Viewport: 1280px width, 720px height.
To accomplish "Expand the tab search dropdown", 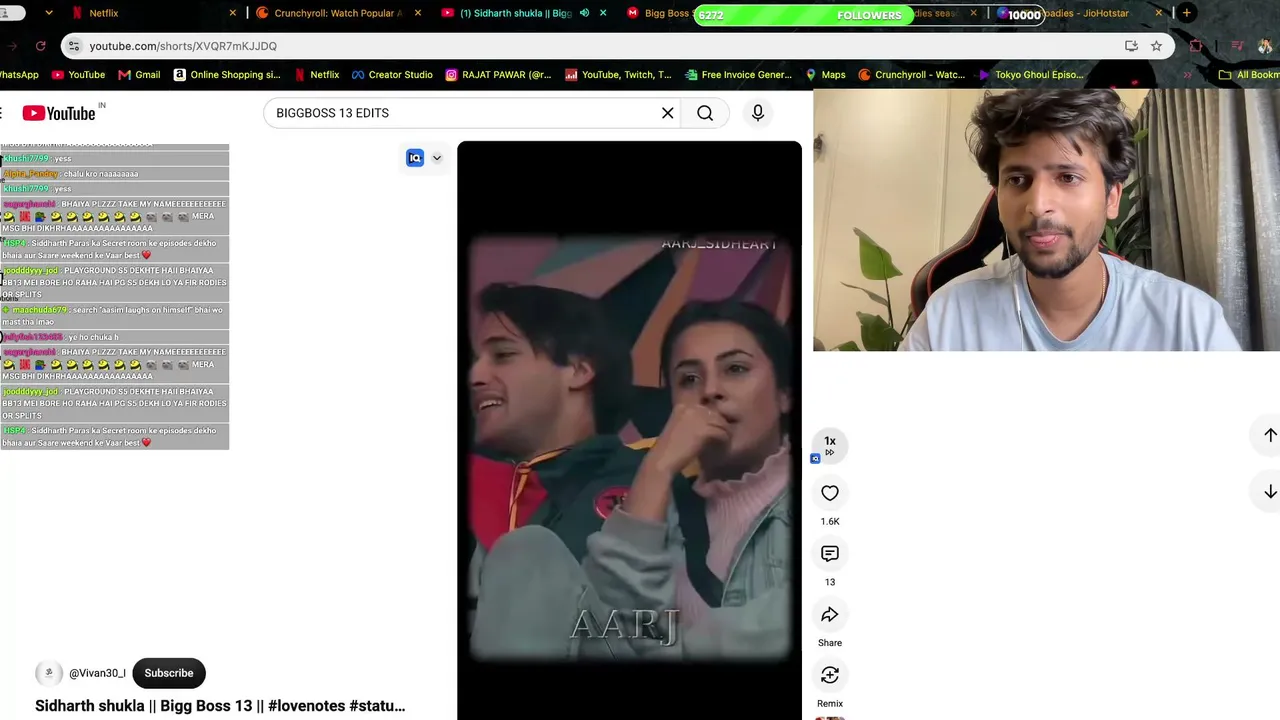I will click(50, 13).
